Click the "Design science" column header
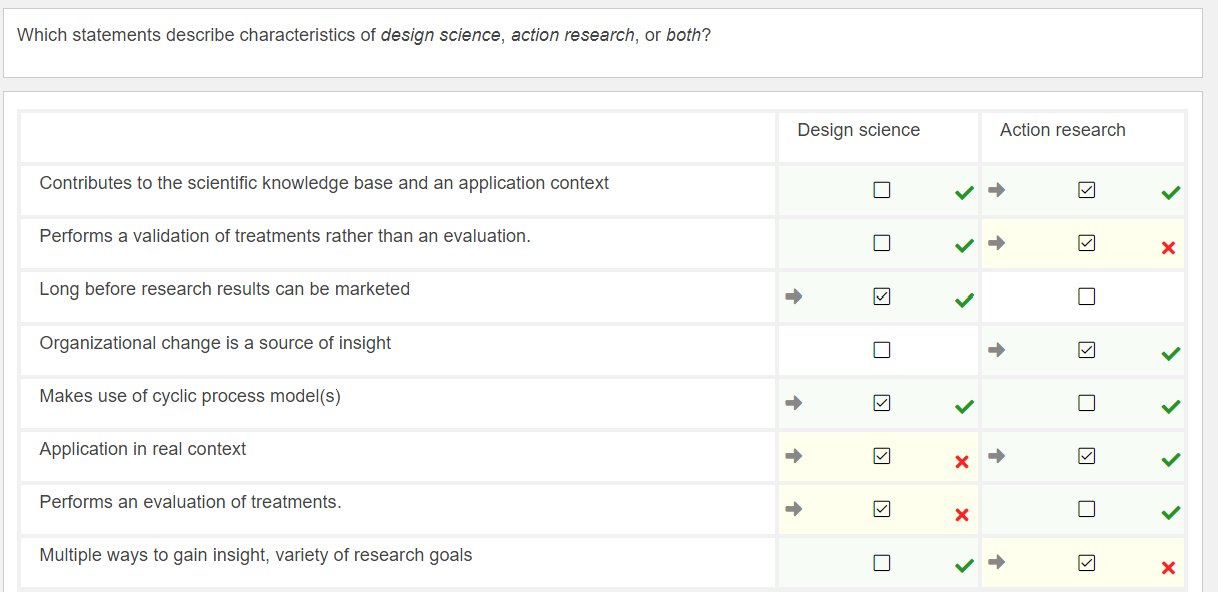This screenshot has height=592, width=1218. (858, 130)
